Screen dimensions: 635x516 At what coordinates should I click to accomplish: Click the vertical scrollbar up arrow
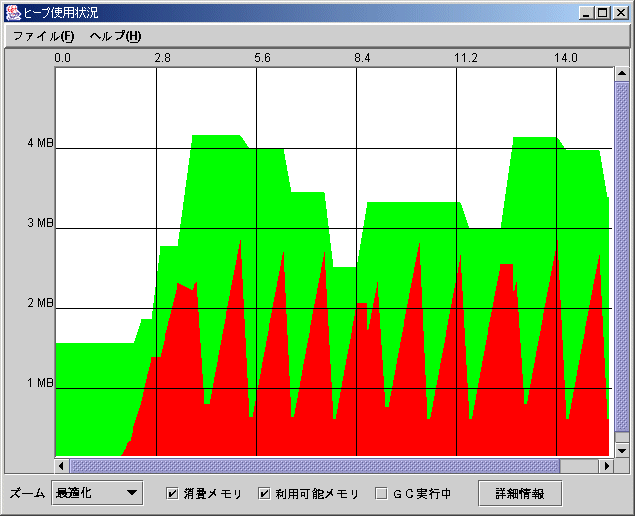click(622, 74)
